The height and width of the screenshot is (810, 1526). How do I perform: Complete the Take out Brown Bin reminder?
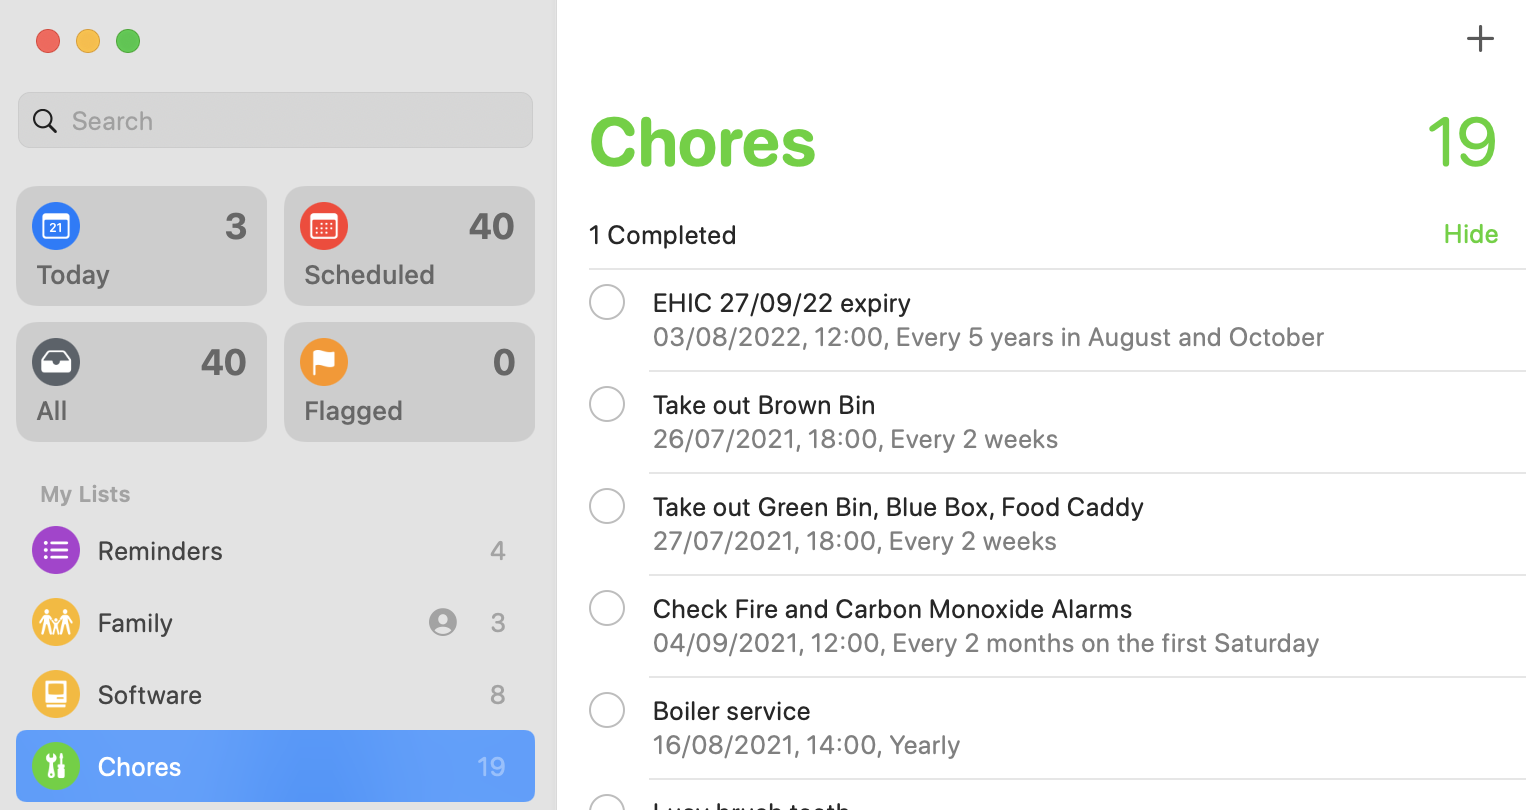tap(607, 404)
